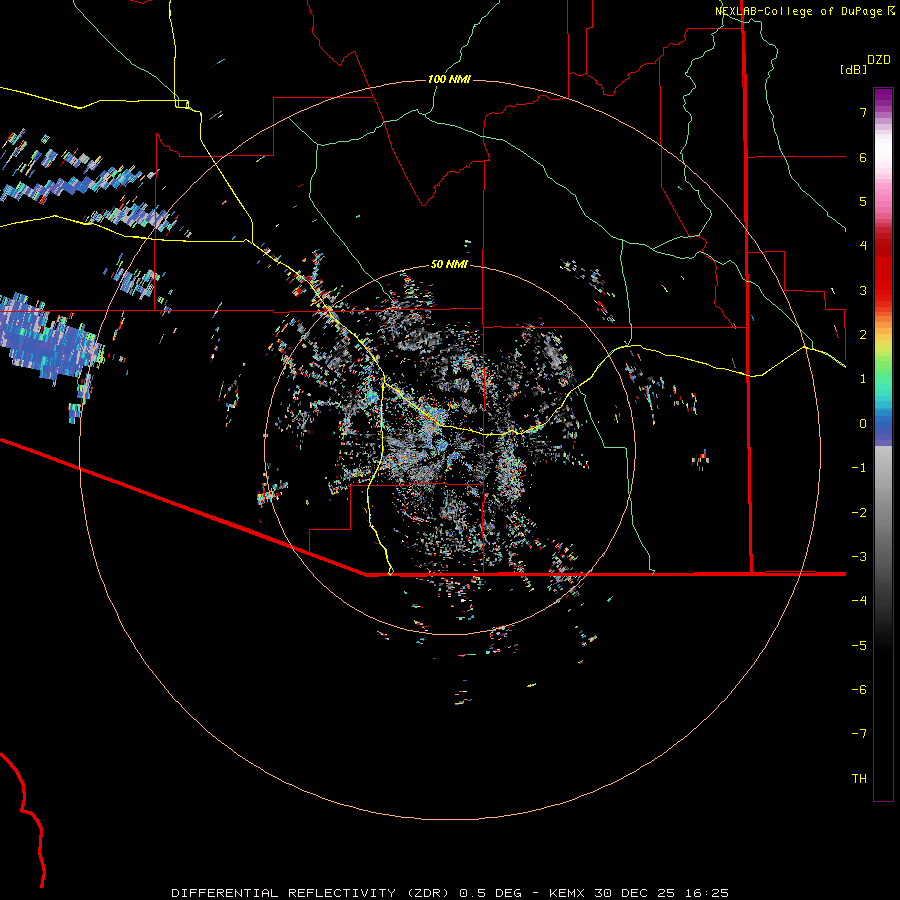Viewport: 900px width, 900px height.
Task: Click the -1 value on the color scale
Action: tap(859, 468)
